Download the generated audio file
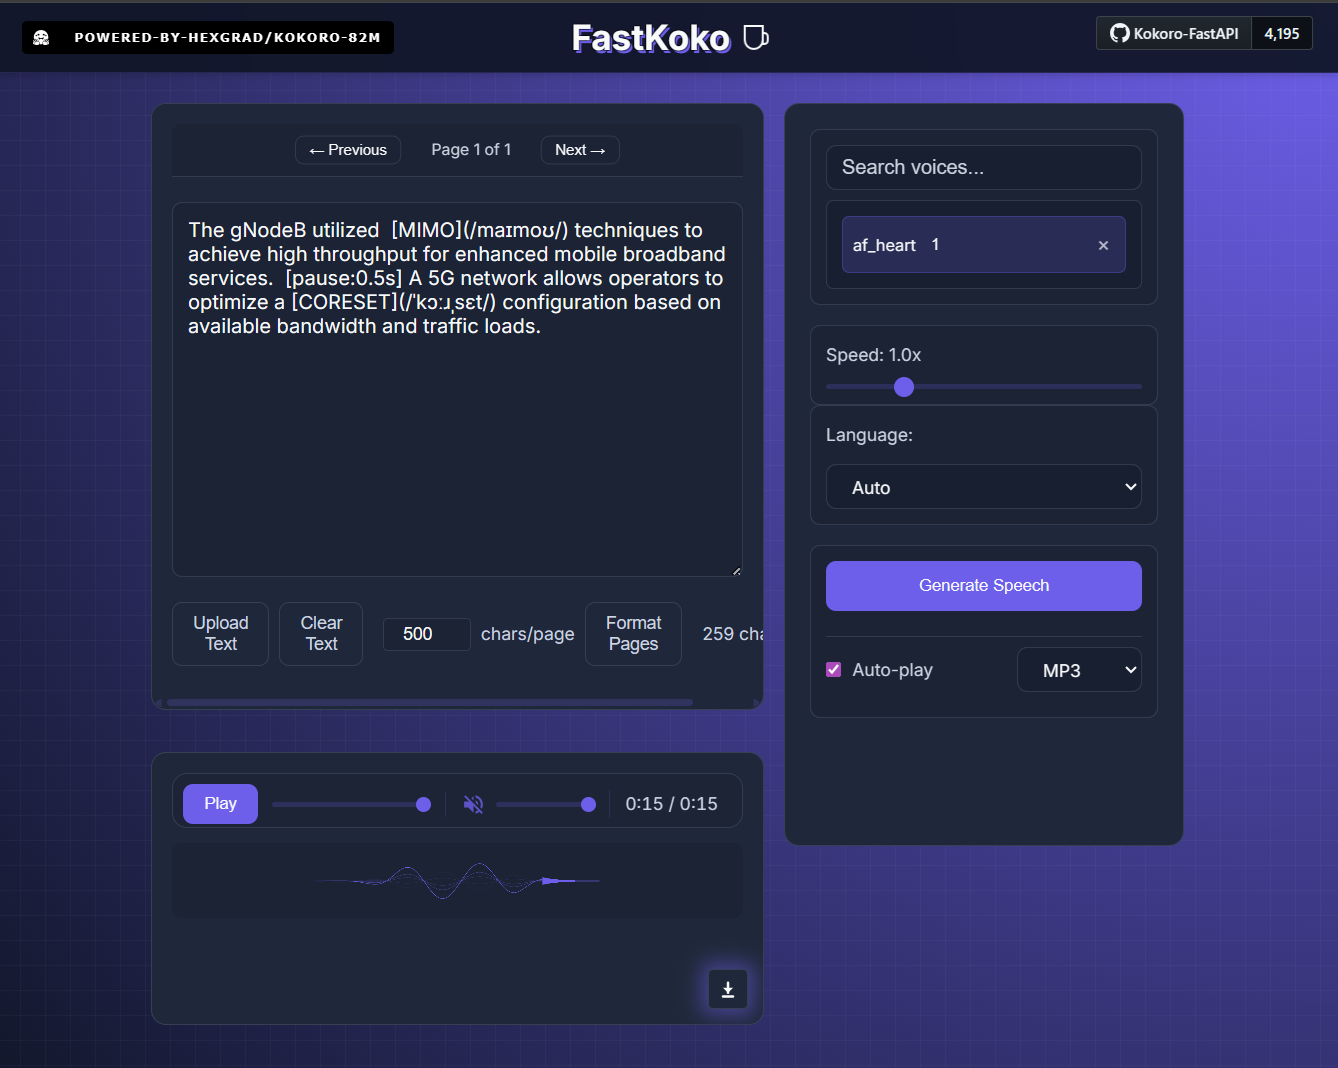 coord(727,989)
